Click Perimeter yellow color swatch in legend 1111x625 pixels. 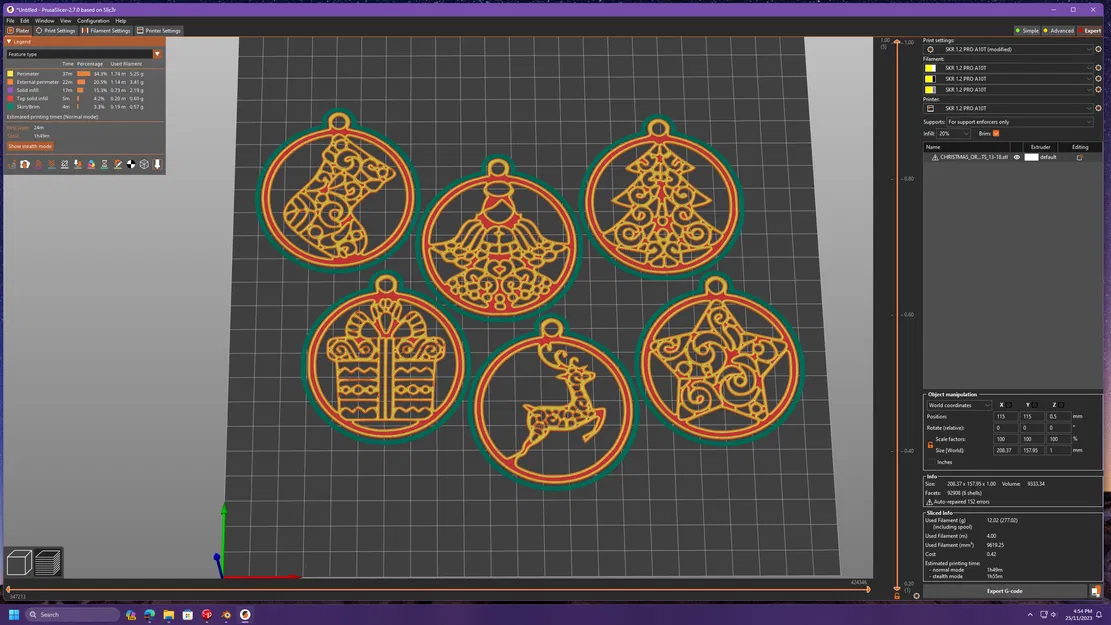coord(10,74)
